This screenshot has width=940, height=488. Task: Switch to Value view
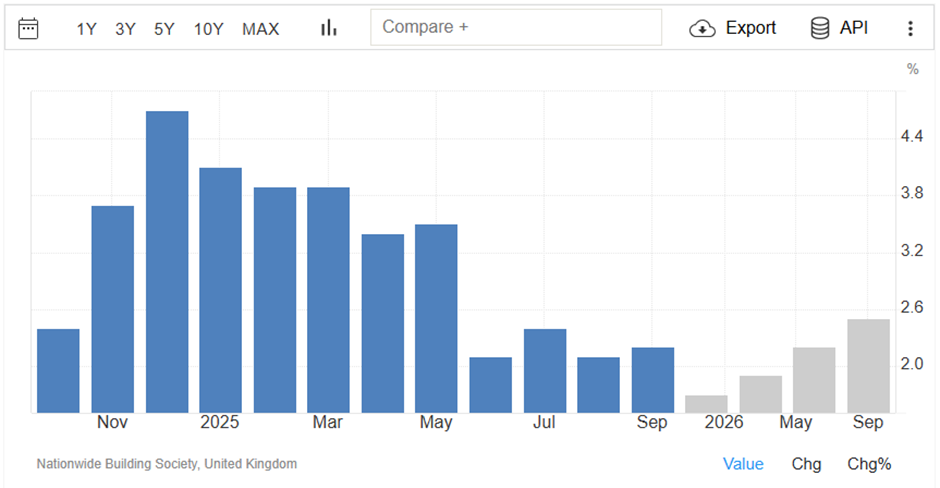tap(743, 463)
